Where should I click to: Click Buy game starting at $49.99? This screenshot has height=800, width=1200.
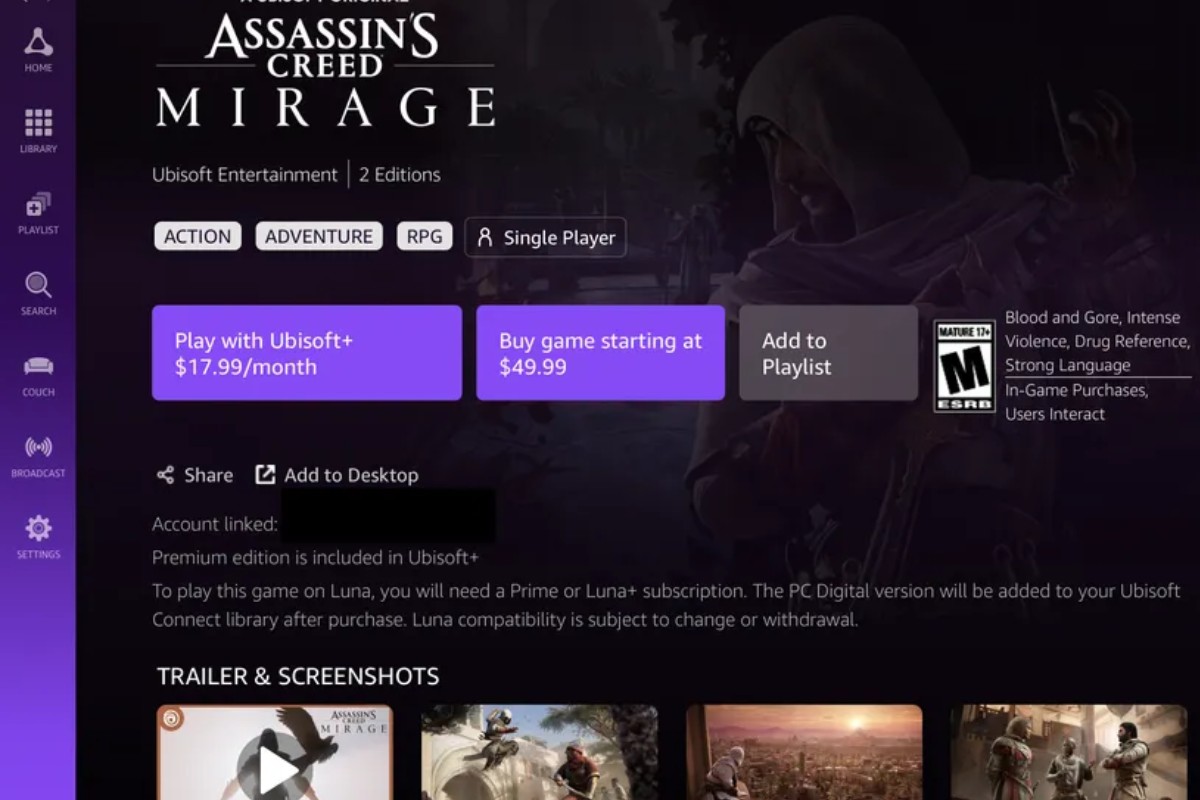(x=600, y=353)
